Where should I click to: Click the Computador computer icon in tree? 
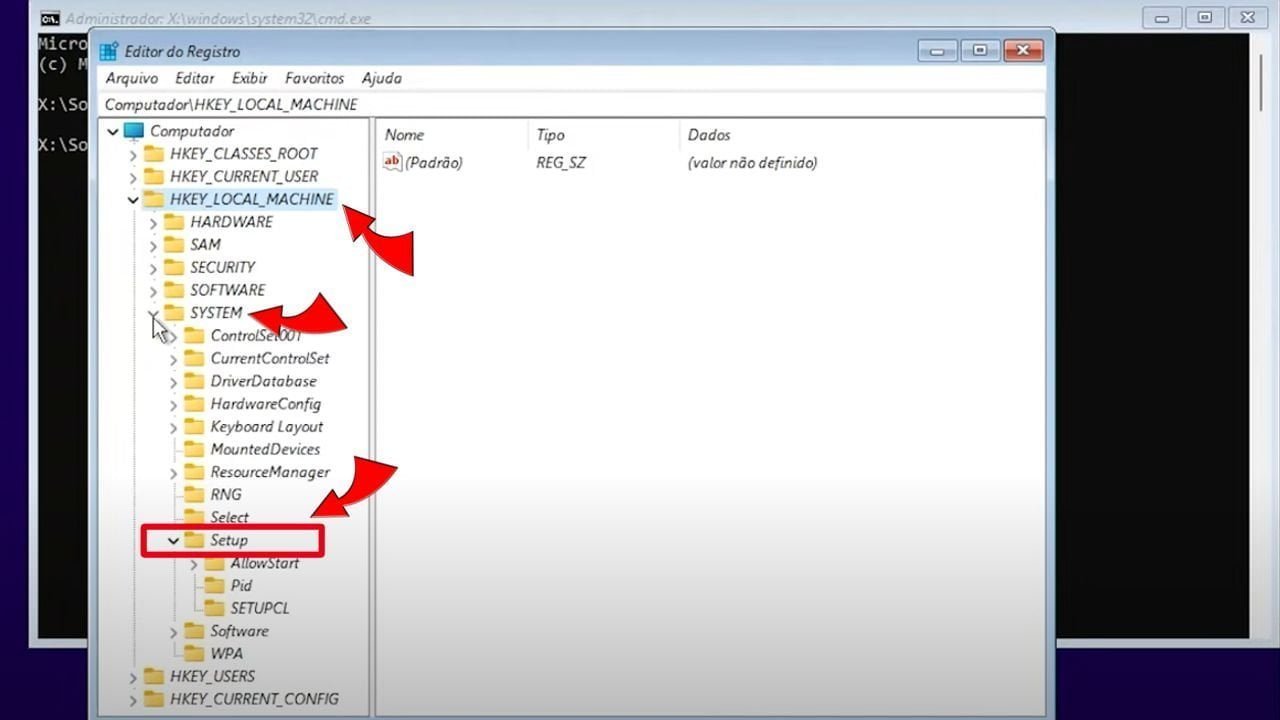pos(134,131)
